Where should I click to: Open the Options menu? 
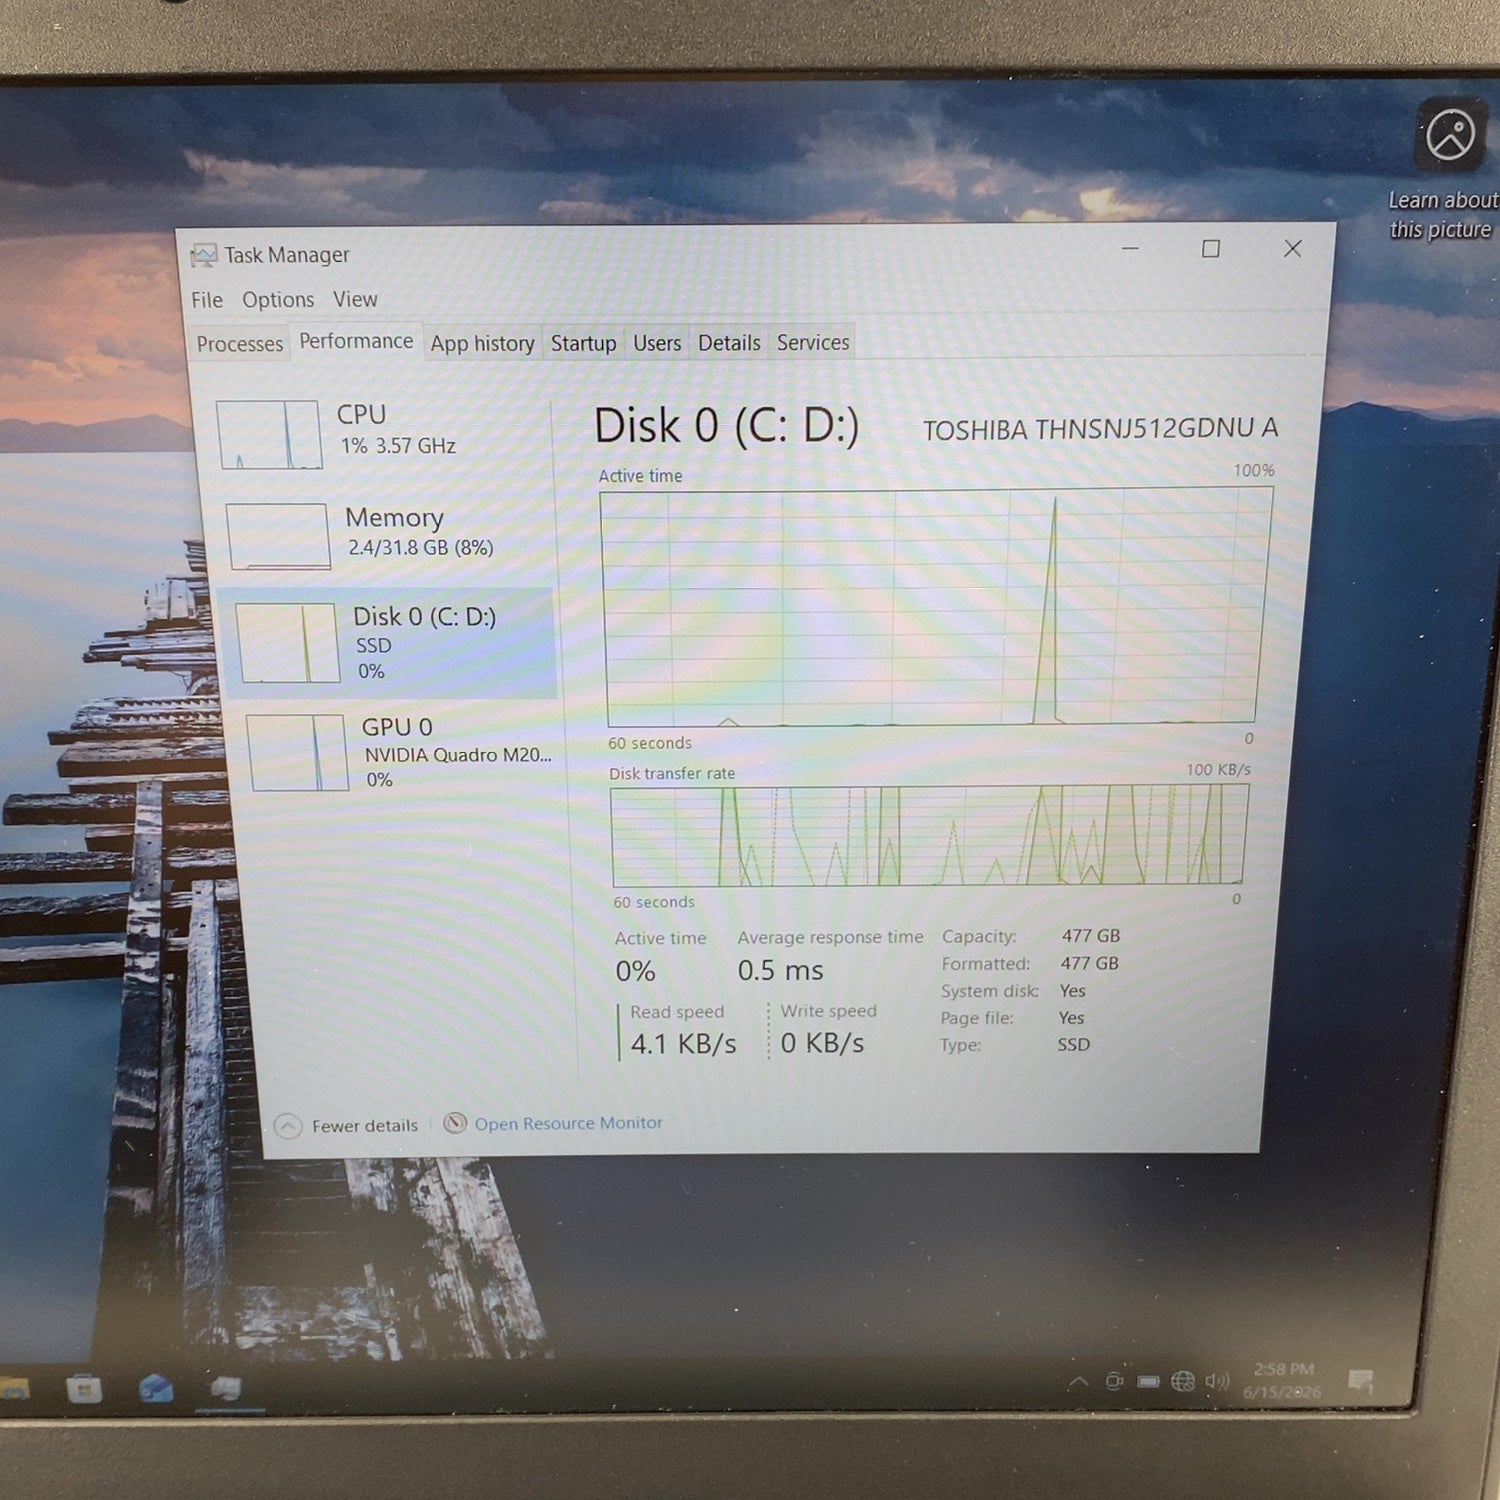pos(278,300)
